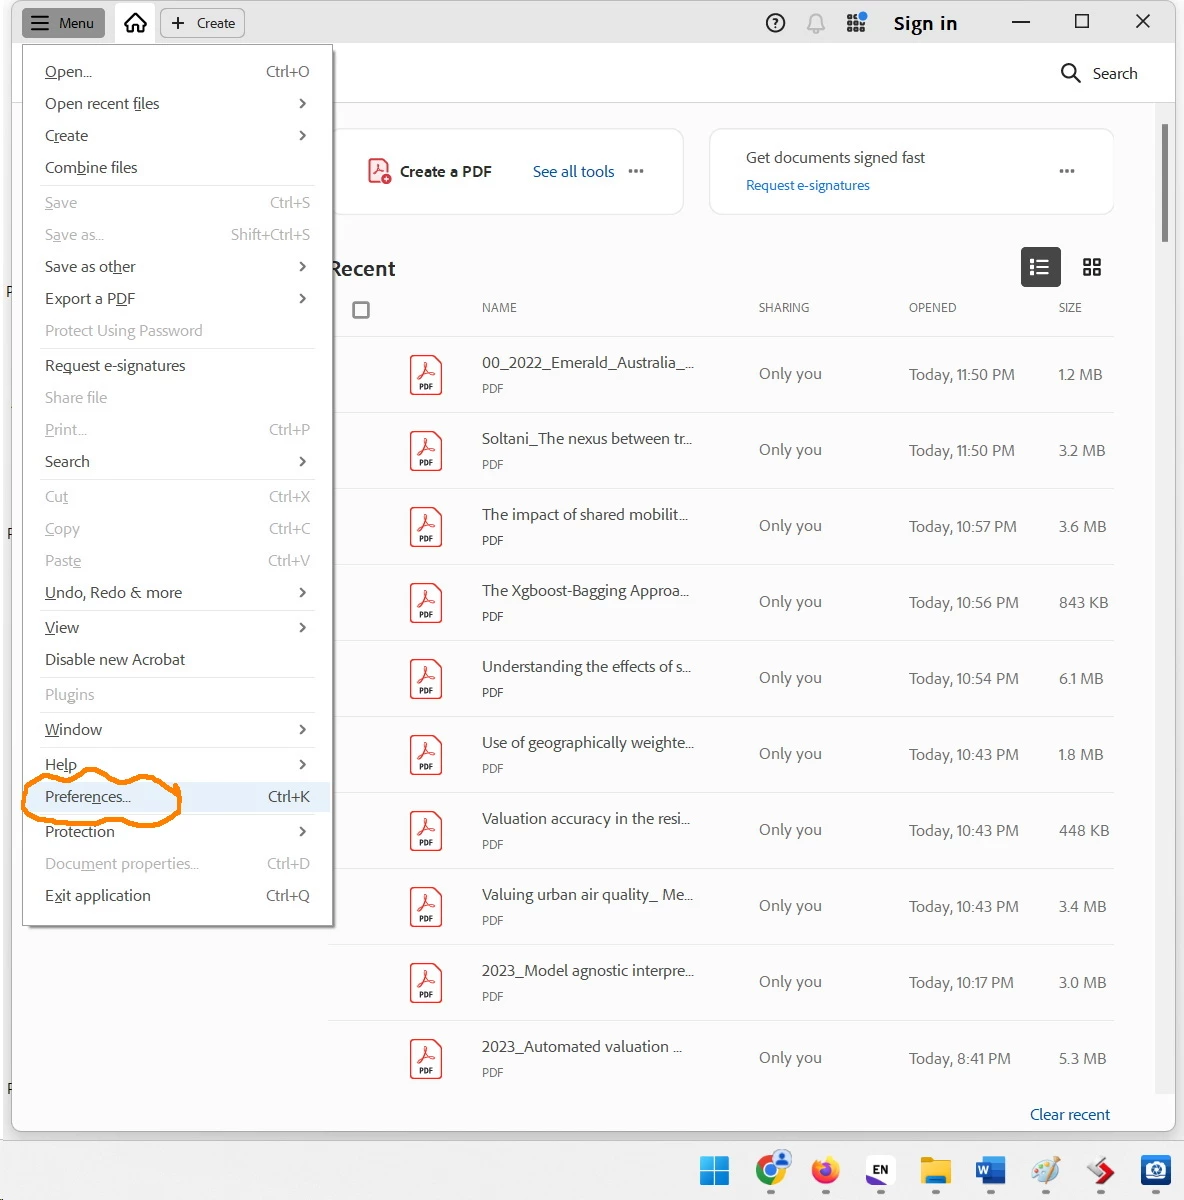Click the SHARING column header
This screenshot has width=1184, height=1200.
(784, 308)
